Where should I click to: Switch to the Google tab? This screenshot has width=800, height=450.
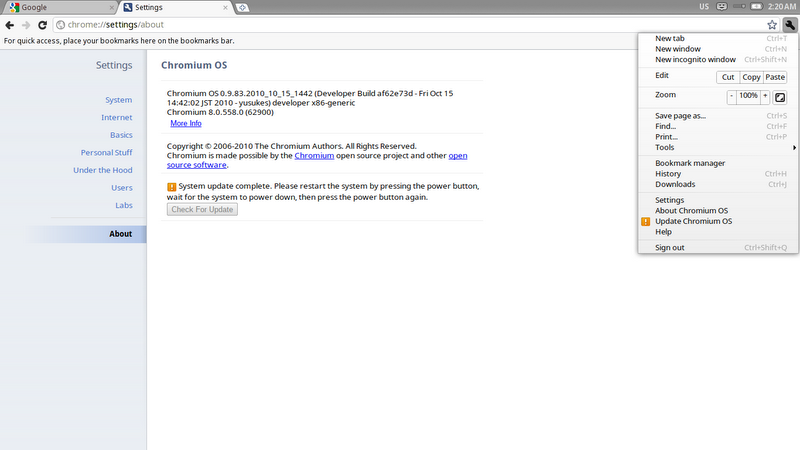(60, 8)
